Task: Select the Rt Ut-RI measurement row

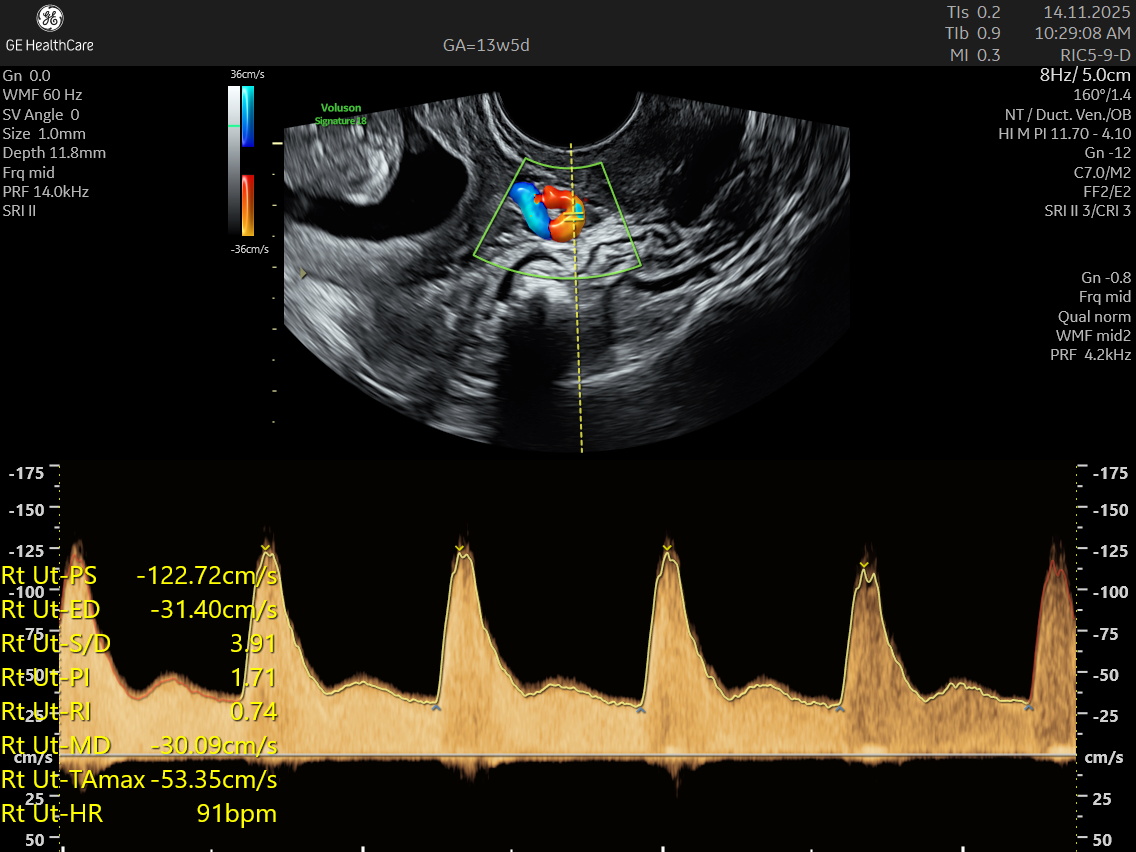Action: pos(140,712)
